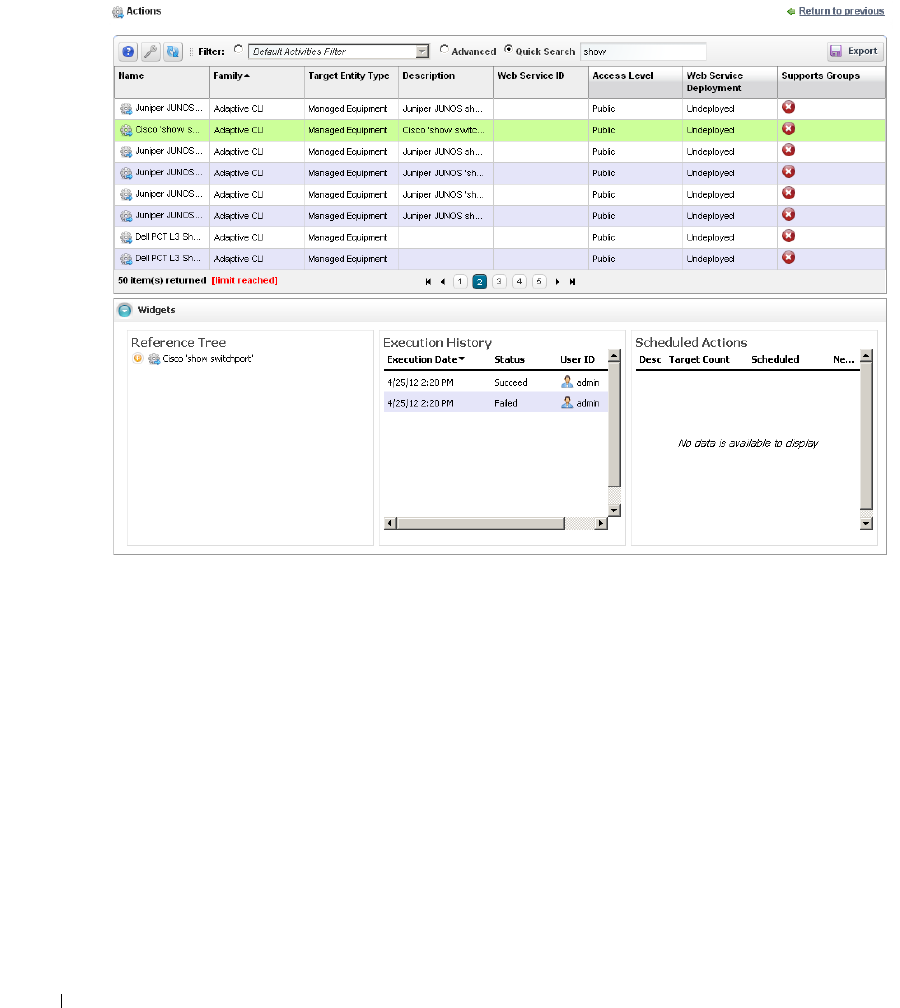Expand Cisco 'show switchport' tree node
900x1008 pixels.
pos(138,359)
